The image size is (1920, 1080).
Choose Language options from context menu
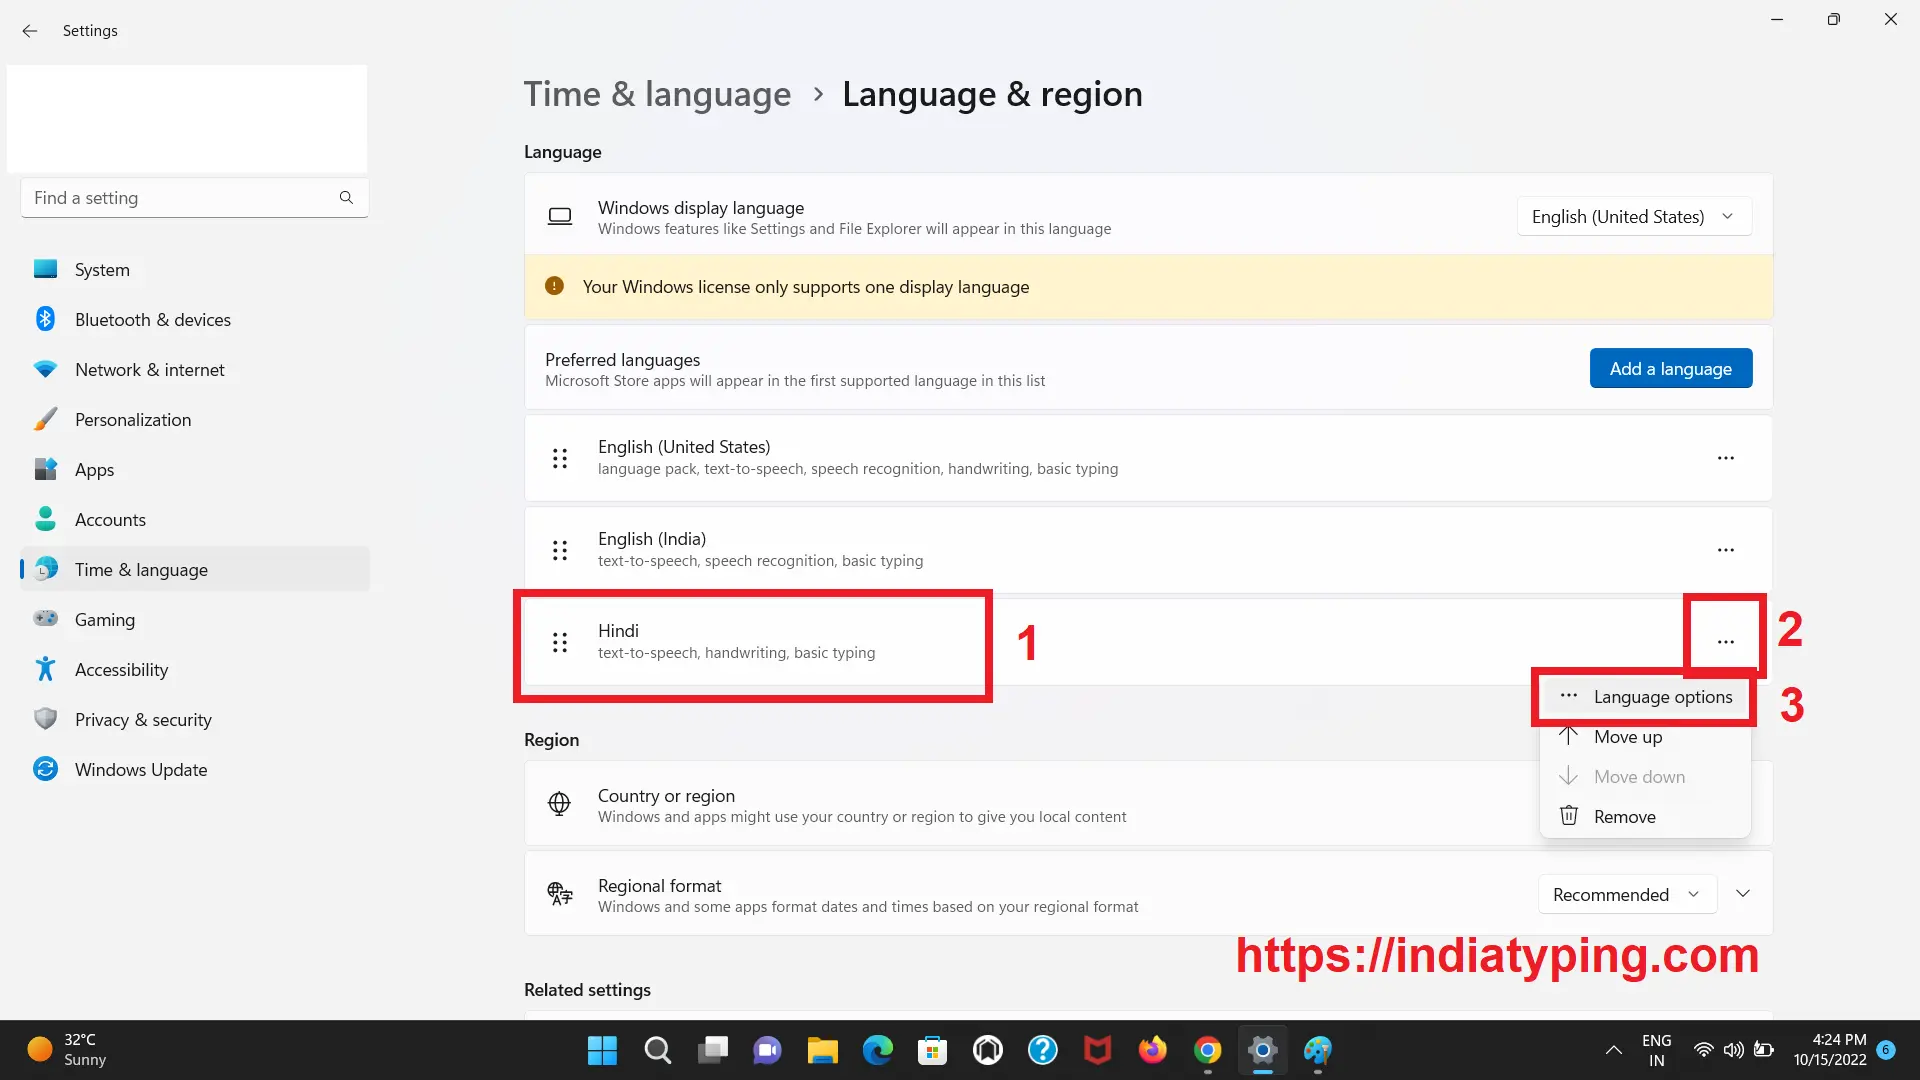coord(1645,697)
